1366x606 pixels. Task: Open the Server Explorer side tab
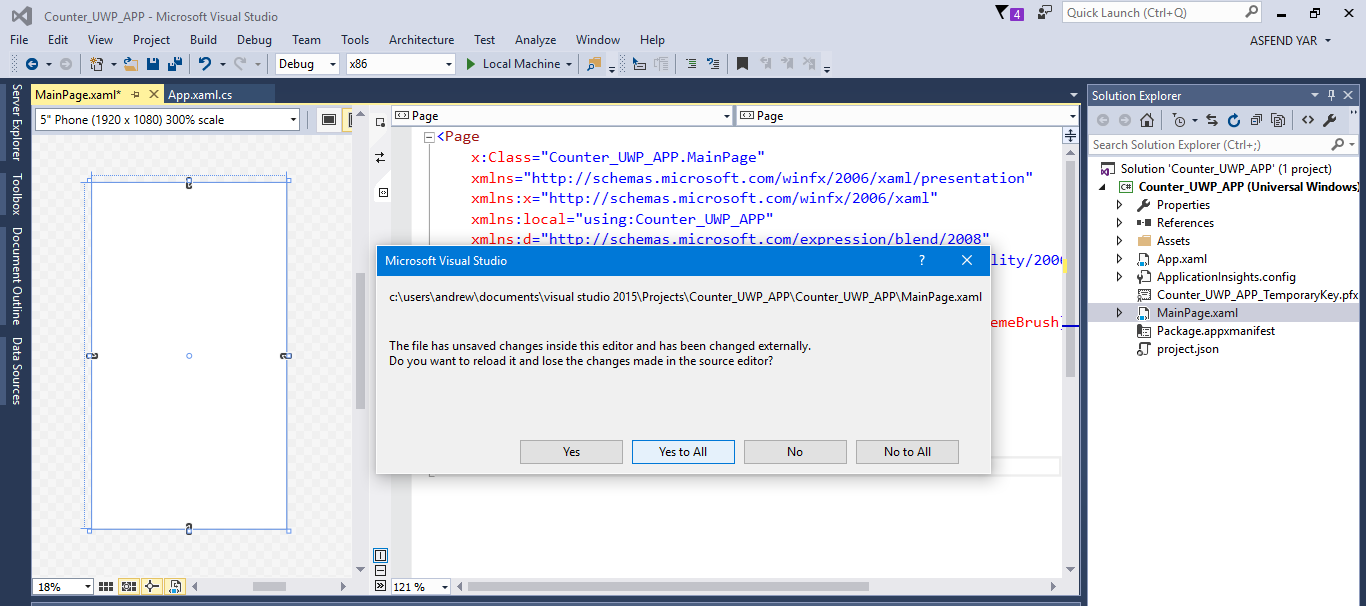16,122
